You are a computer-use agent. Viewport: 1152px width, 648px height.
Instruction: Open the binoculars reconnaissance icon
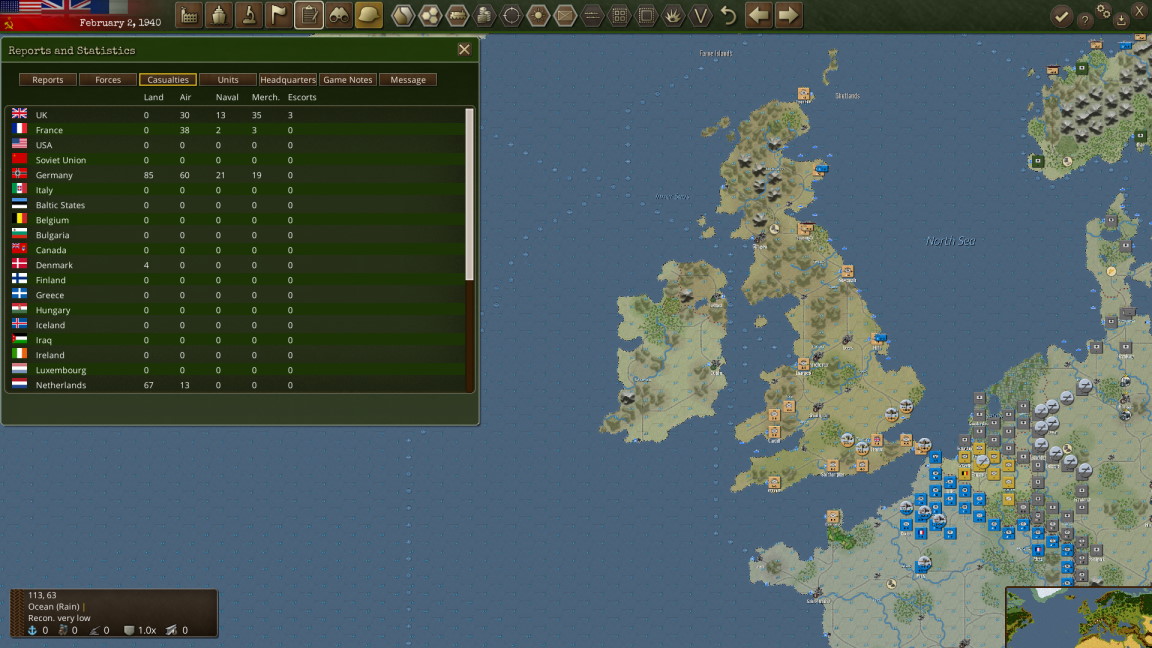coord(339,15)
